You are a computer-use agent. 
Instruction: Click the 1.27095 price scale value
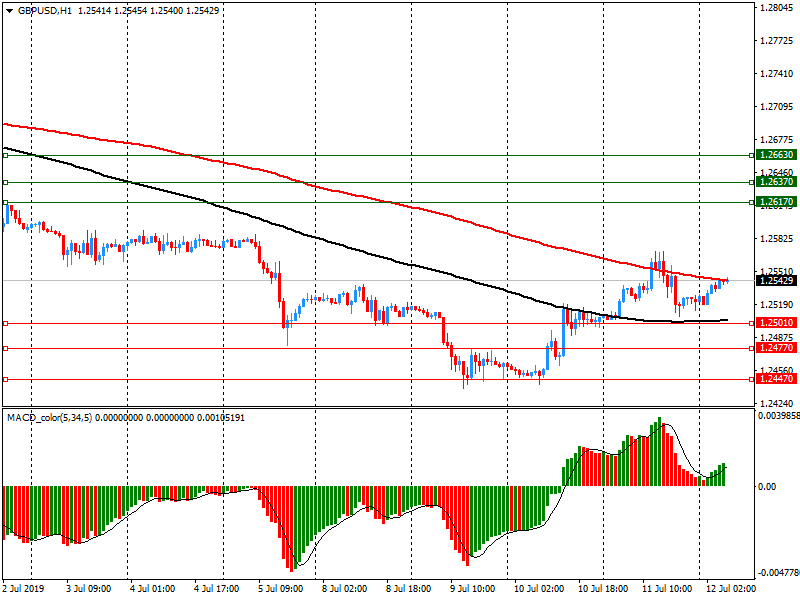pyautogui.click(x=777, y=107)
